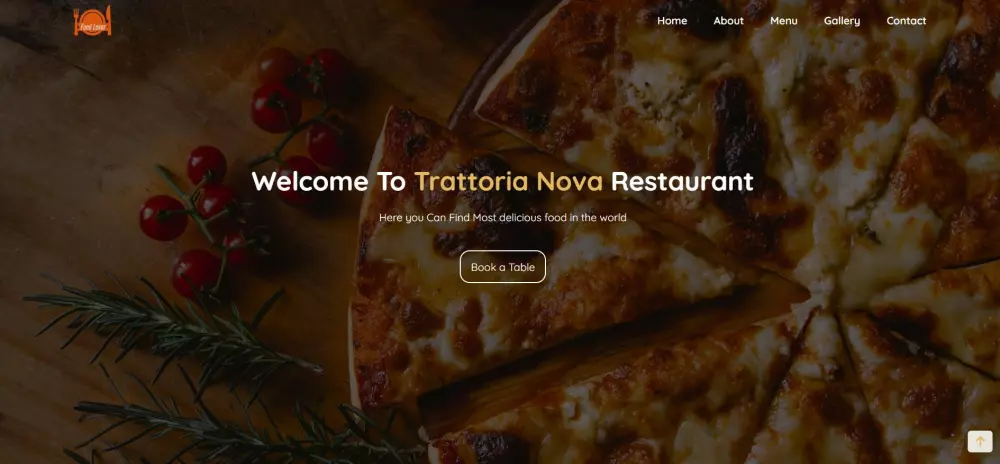
Task: Open the About section
Action: (728, 20)
